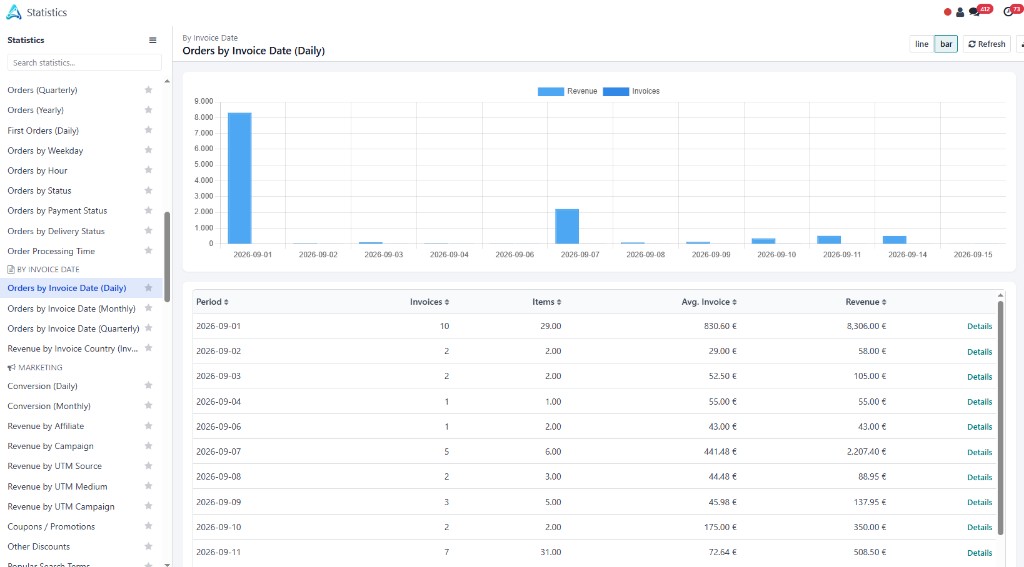The height and width of the screenshot is (567, 1024).
Task: Switch chart to line view
Action: point(921,44)
